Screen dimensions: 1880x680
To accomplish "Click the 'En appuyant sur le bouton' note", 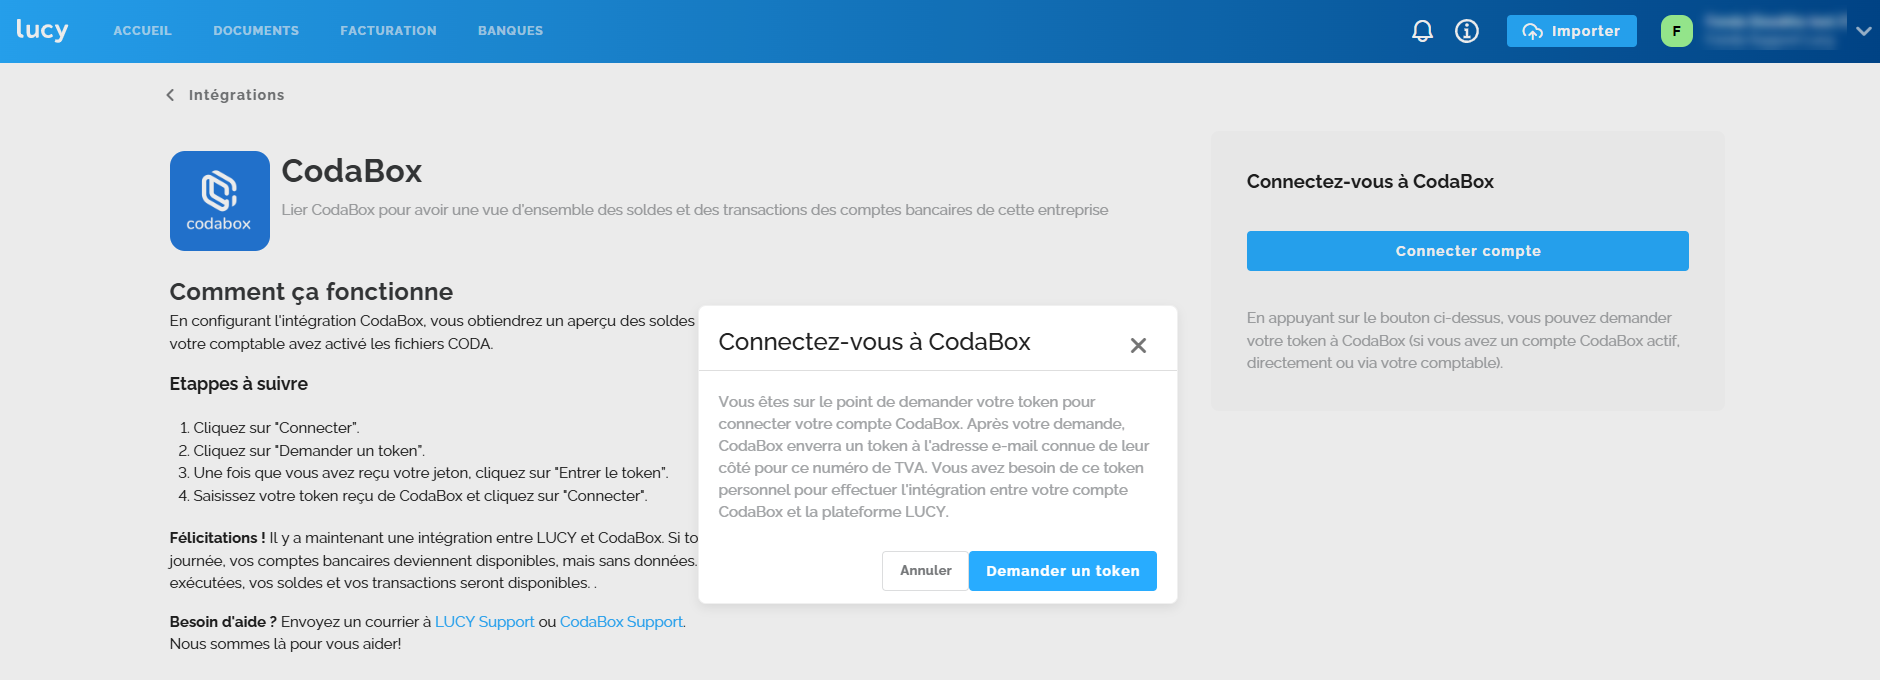I will (1464, 340).
